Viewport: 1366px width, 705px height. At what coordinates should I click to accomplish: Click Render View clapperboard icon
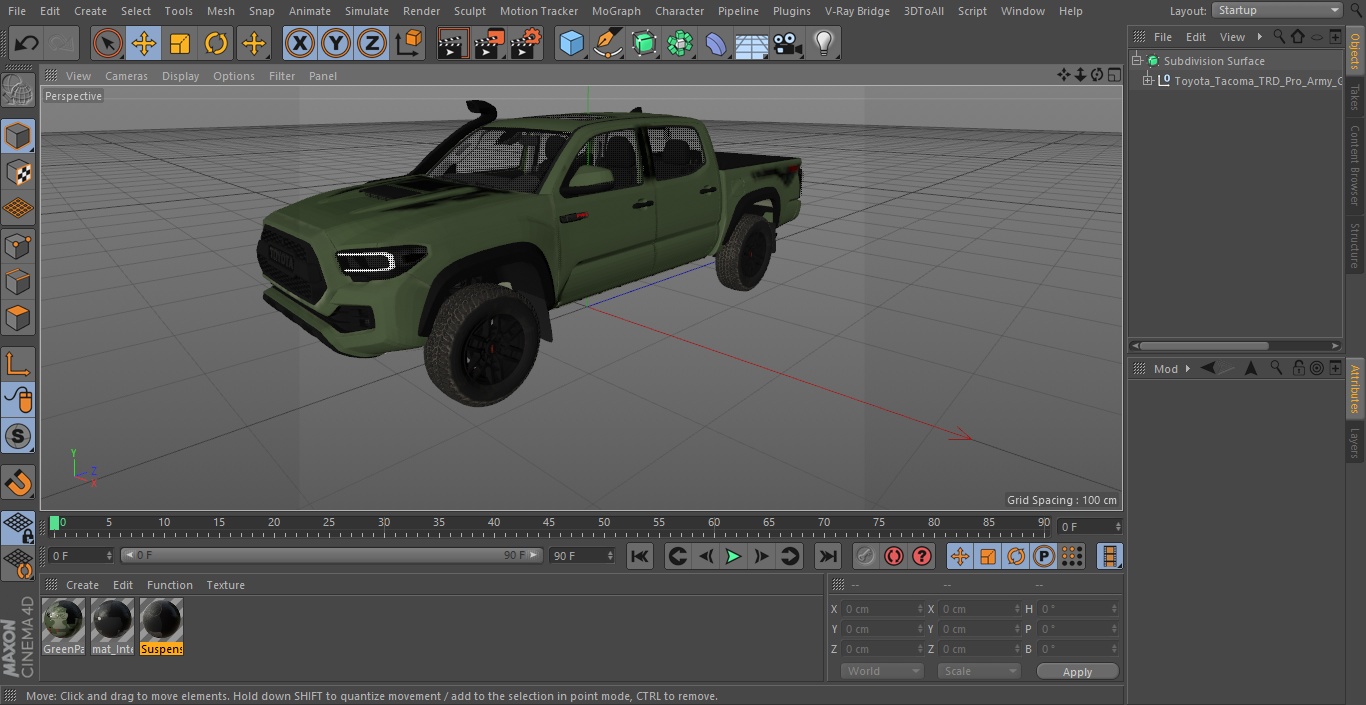(x=453, y=43)
